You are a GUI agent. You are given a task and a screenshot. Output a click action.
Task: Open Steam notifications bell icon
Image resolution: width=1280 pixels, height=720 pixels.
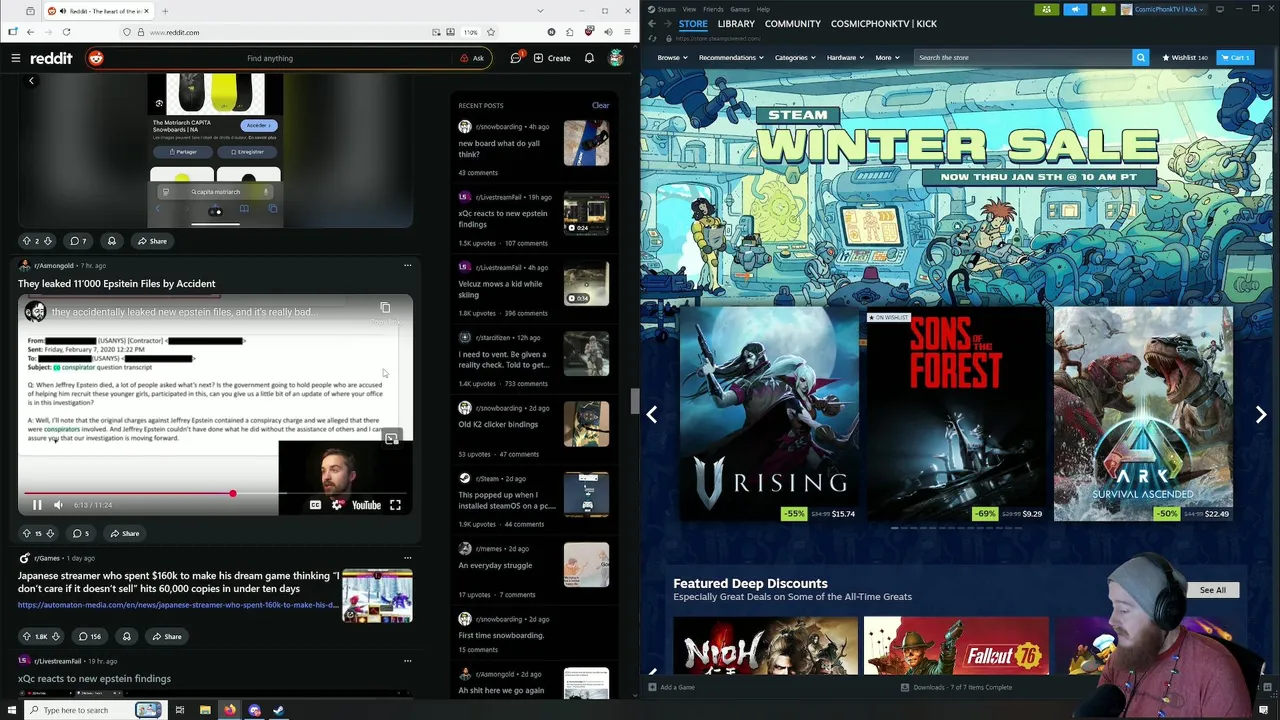pyautogui.click(x=1103, y=9)
